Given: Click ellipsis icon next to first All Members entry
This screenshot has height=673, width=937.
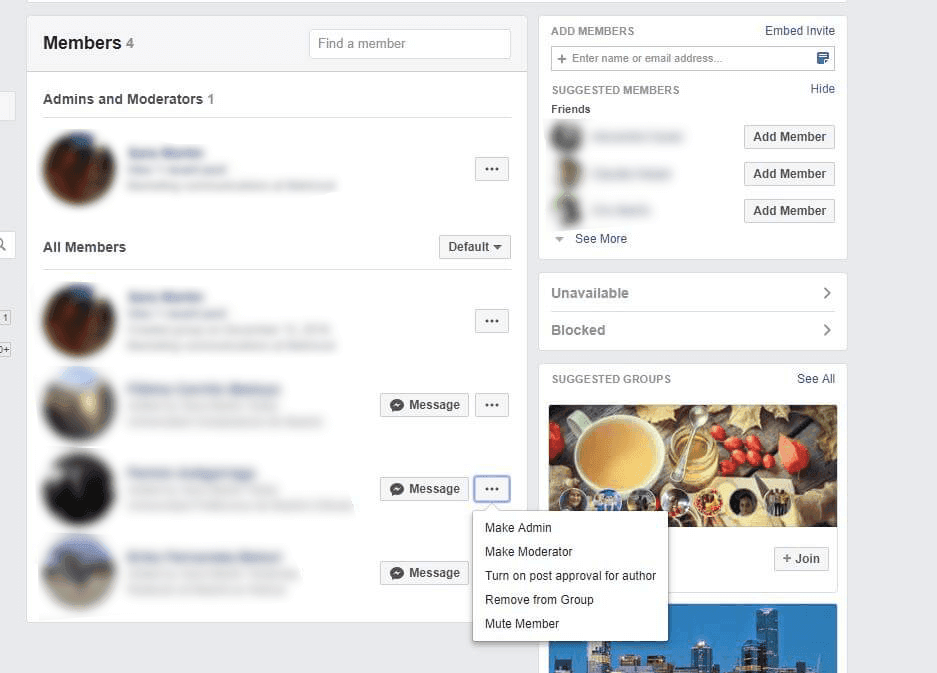Looking at the screenshot, I should pos(491,320).
